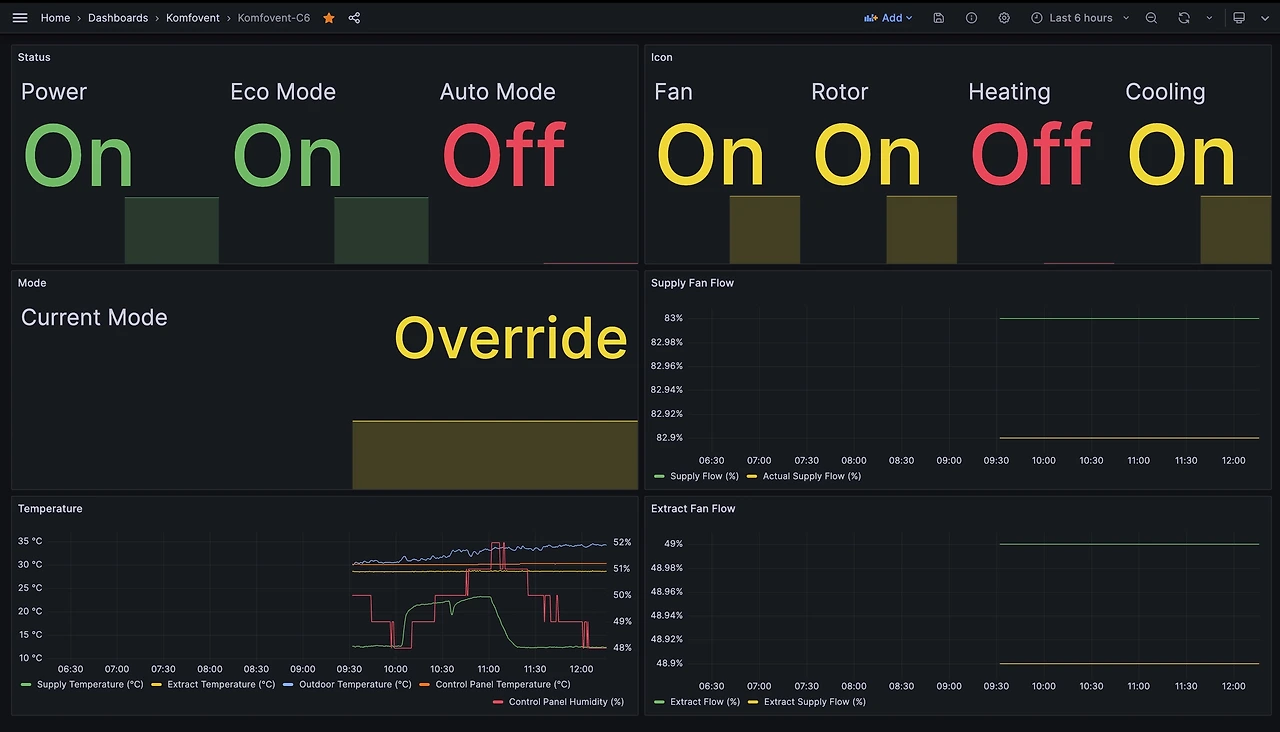The image size is (1280, 732).
Task: Toggle the Actual Supply Flow (%) series
Action: (x=812, y=476)
